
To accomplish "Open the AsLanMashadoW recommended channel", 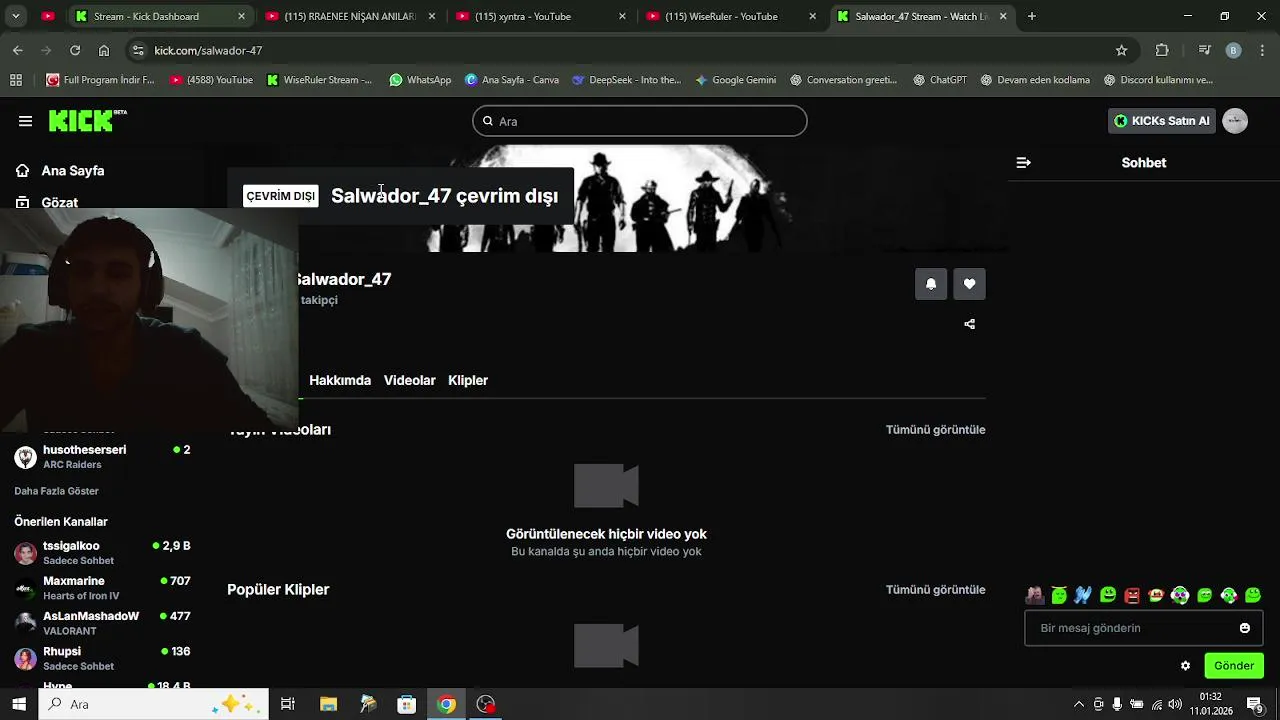I will pyautogui.click(x=102, y=623).
